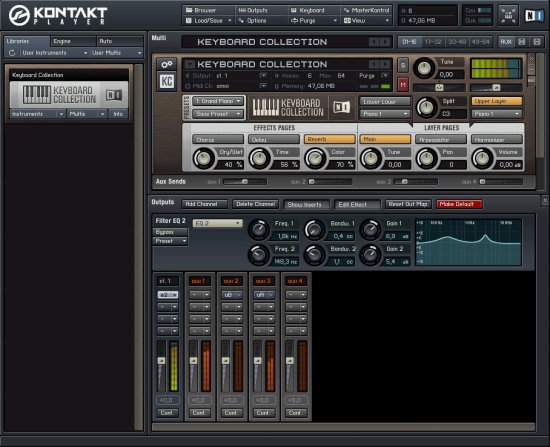Viewport: 550px width, 447px height.
Task: Click the aux 1 send slider
Action: point(245,182)
